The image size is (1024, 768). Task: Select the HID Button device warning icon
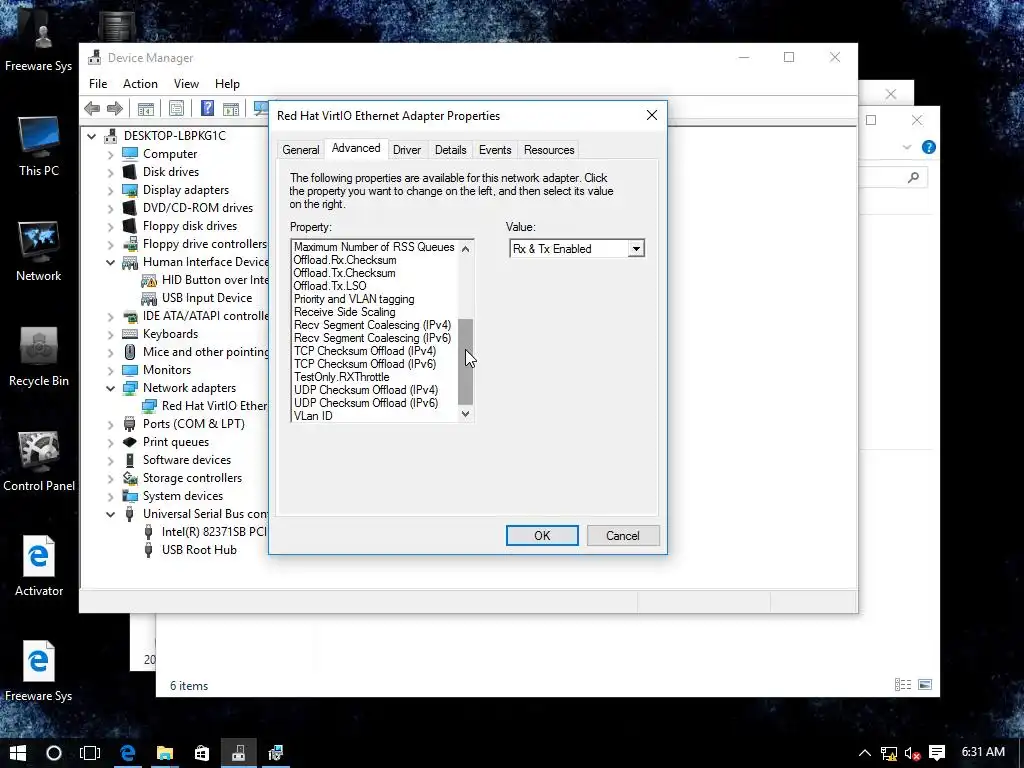149,280
